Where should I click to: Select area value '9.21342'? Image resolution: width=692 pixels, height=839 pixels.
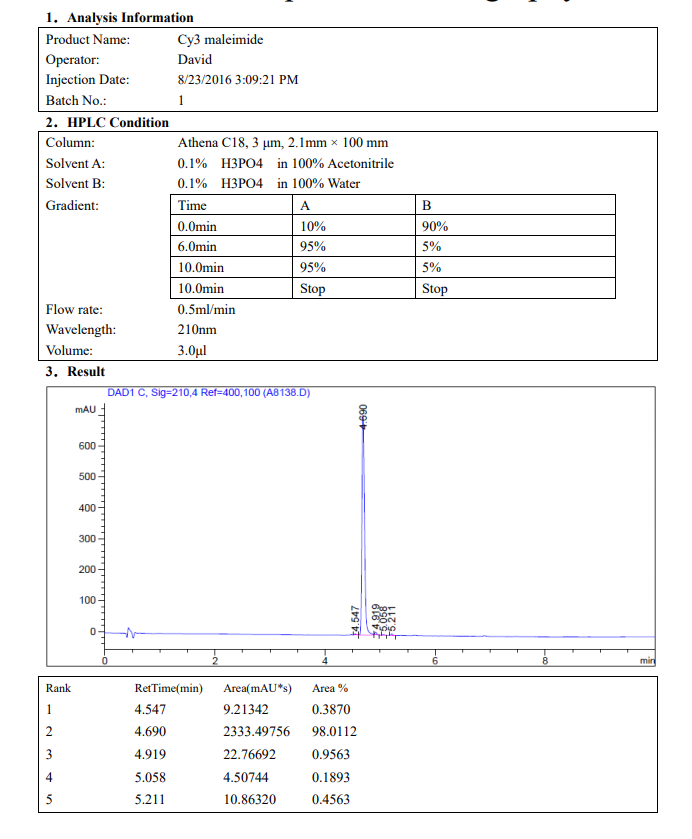[x=246, y=710]
